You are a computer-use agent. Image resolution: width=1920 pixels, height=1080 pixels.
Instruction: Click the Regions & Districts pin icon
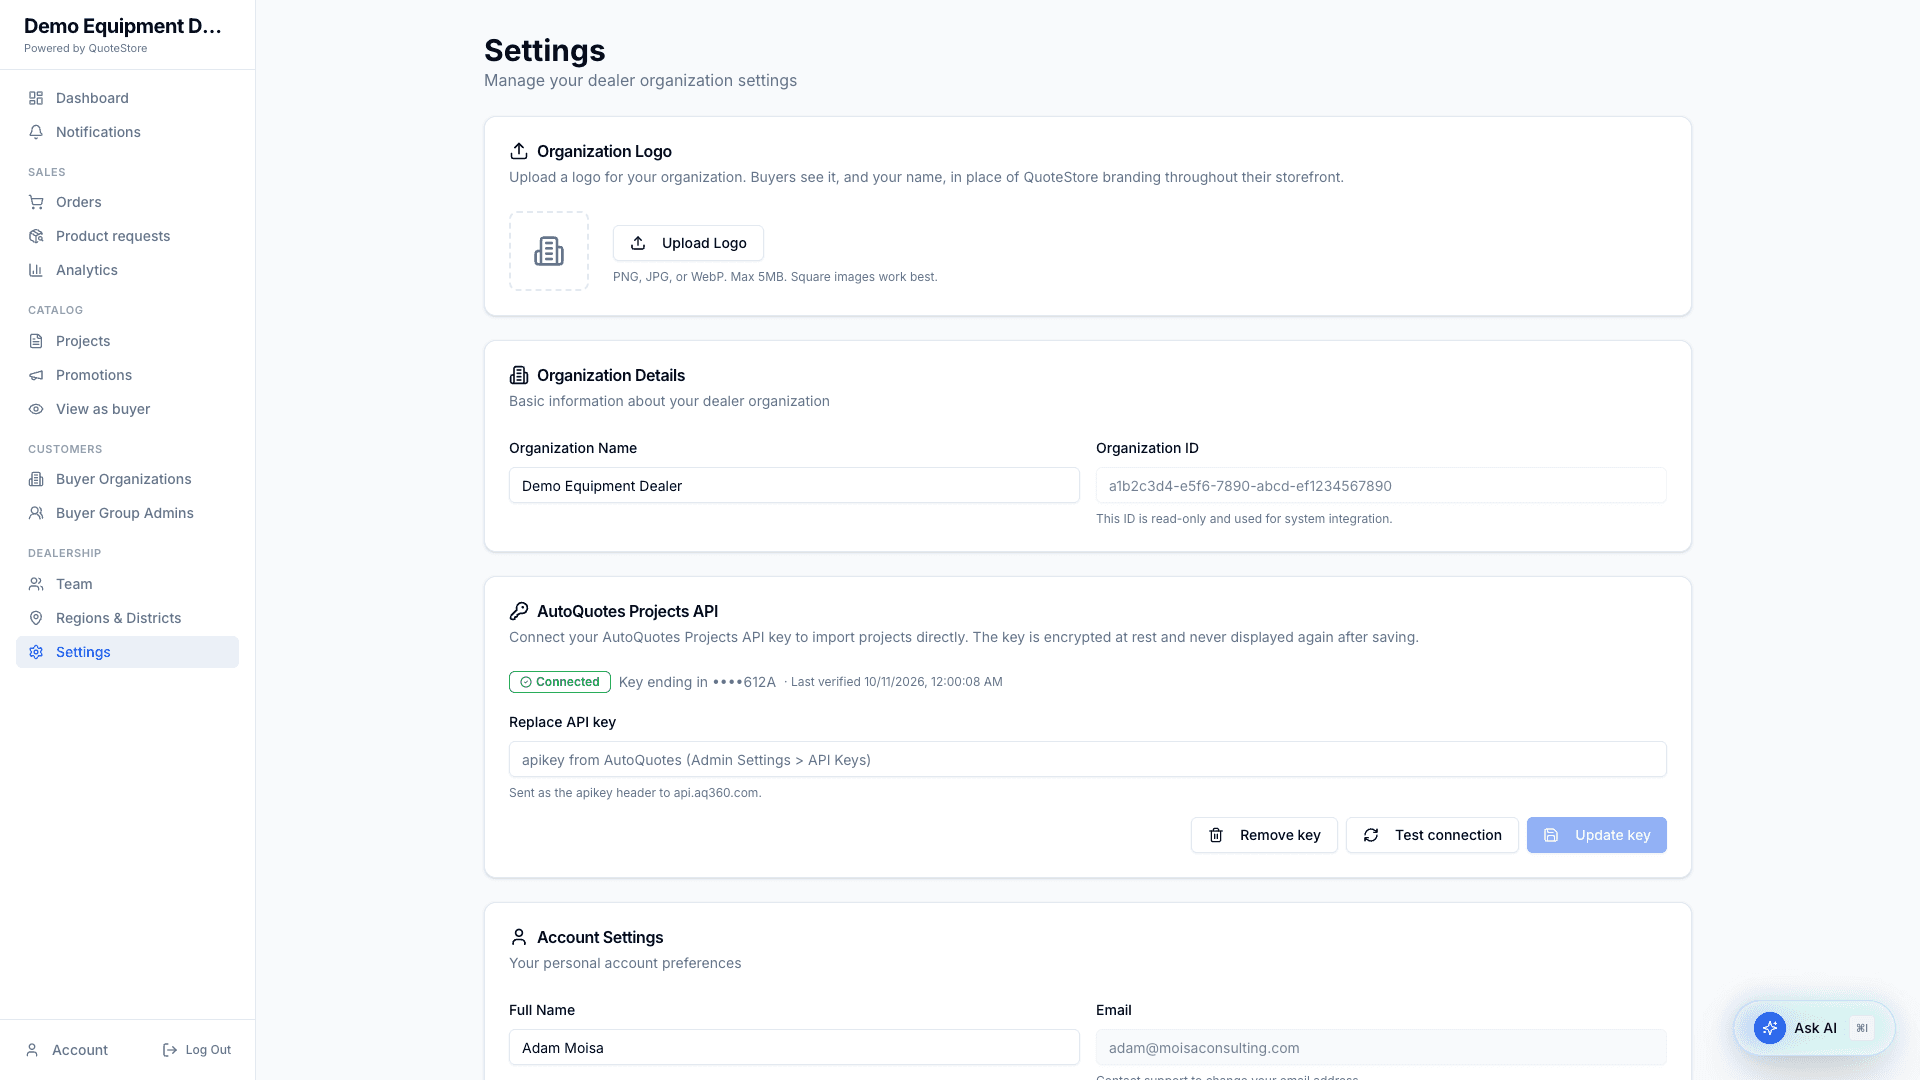click(x=36, y=618)
